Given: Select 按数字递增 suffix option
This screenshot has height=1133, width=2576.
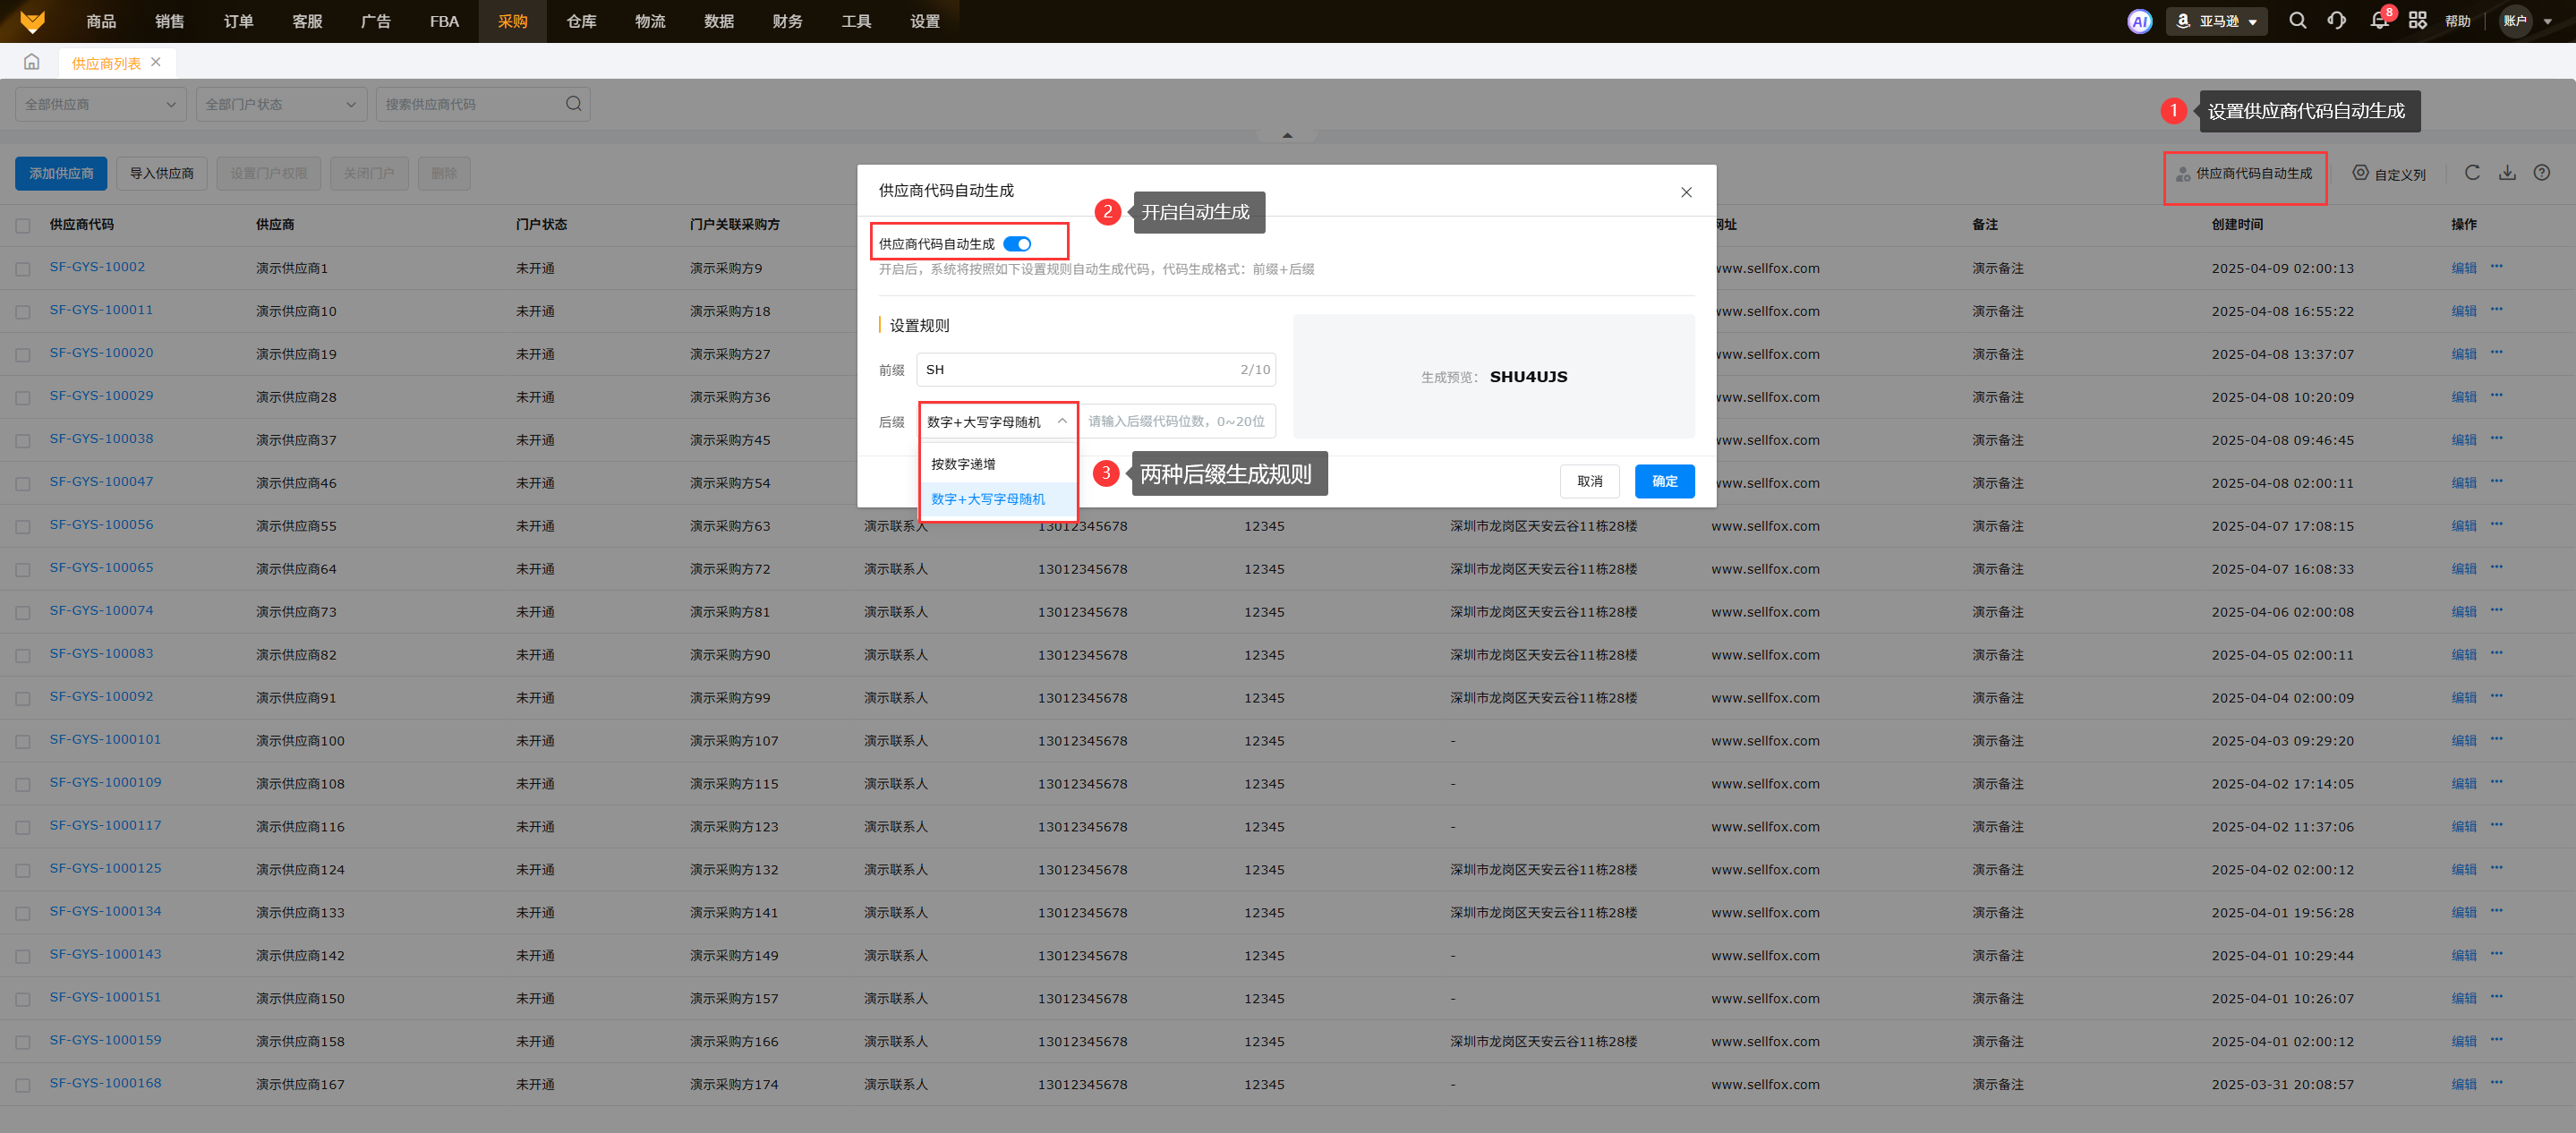Looking at the screenshot, I should pyautogui.click(x=963, y=464).
